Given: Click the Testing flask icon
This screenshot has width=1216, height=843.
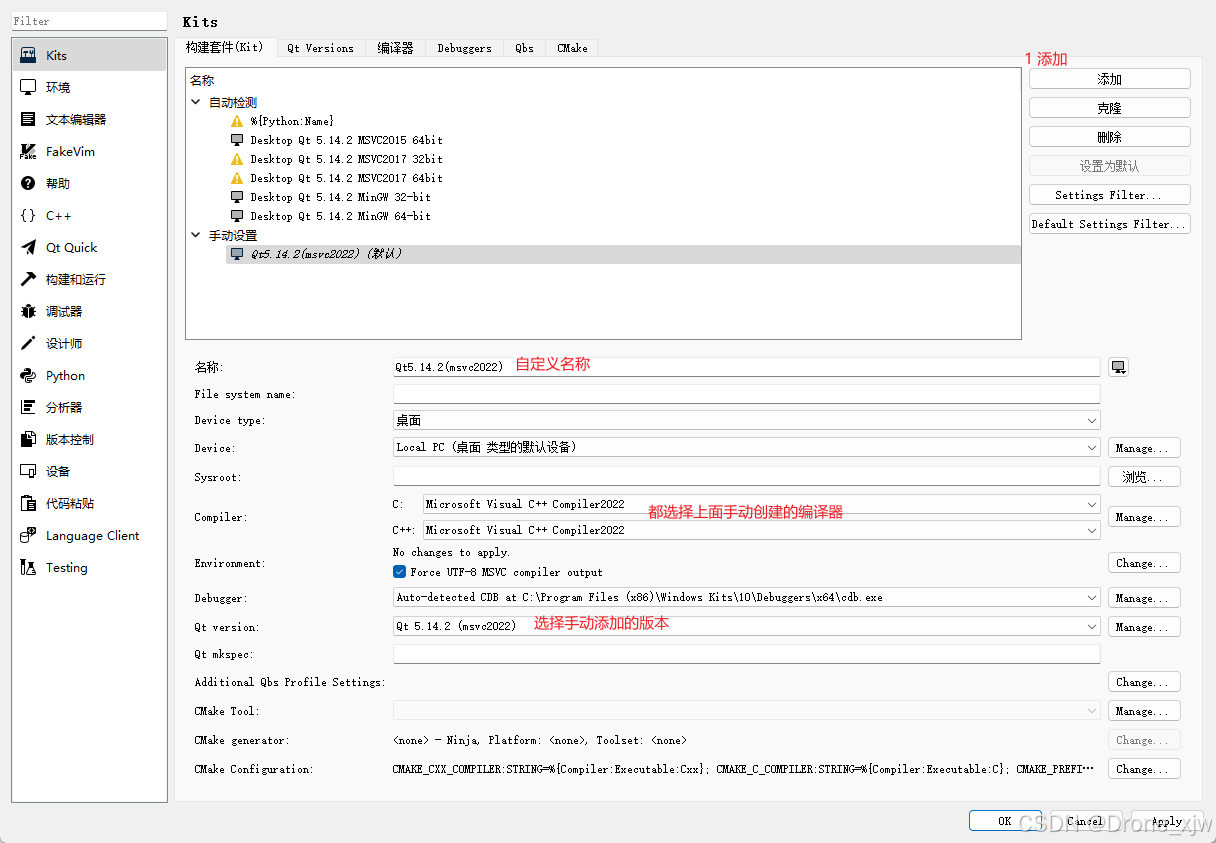Looking at the screenshot, I should (28, 568).
